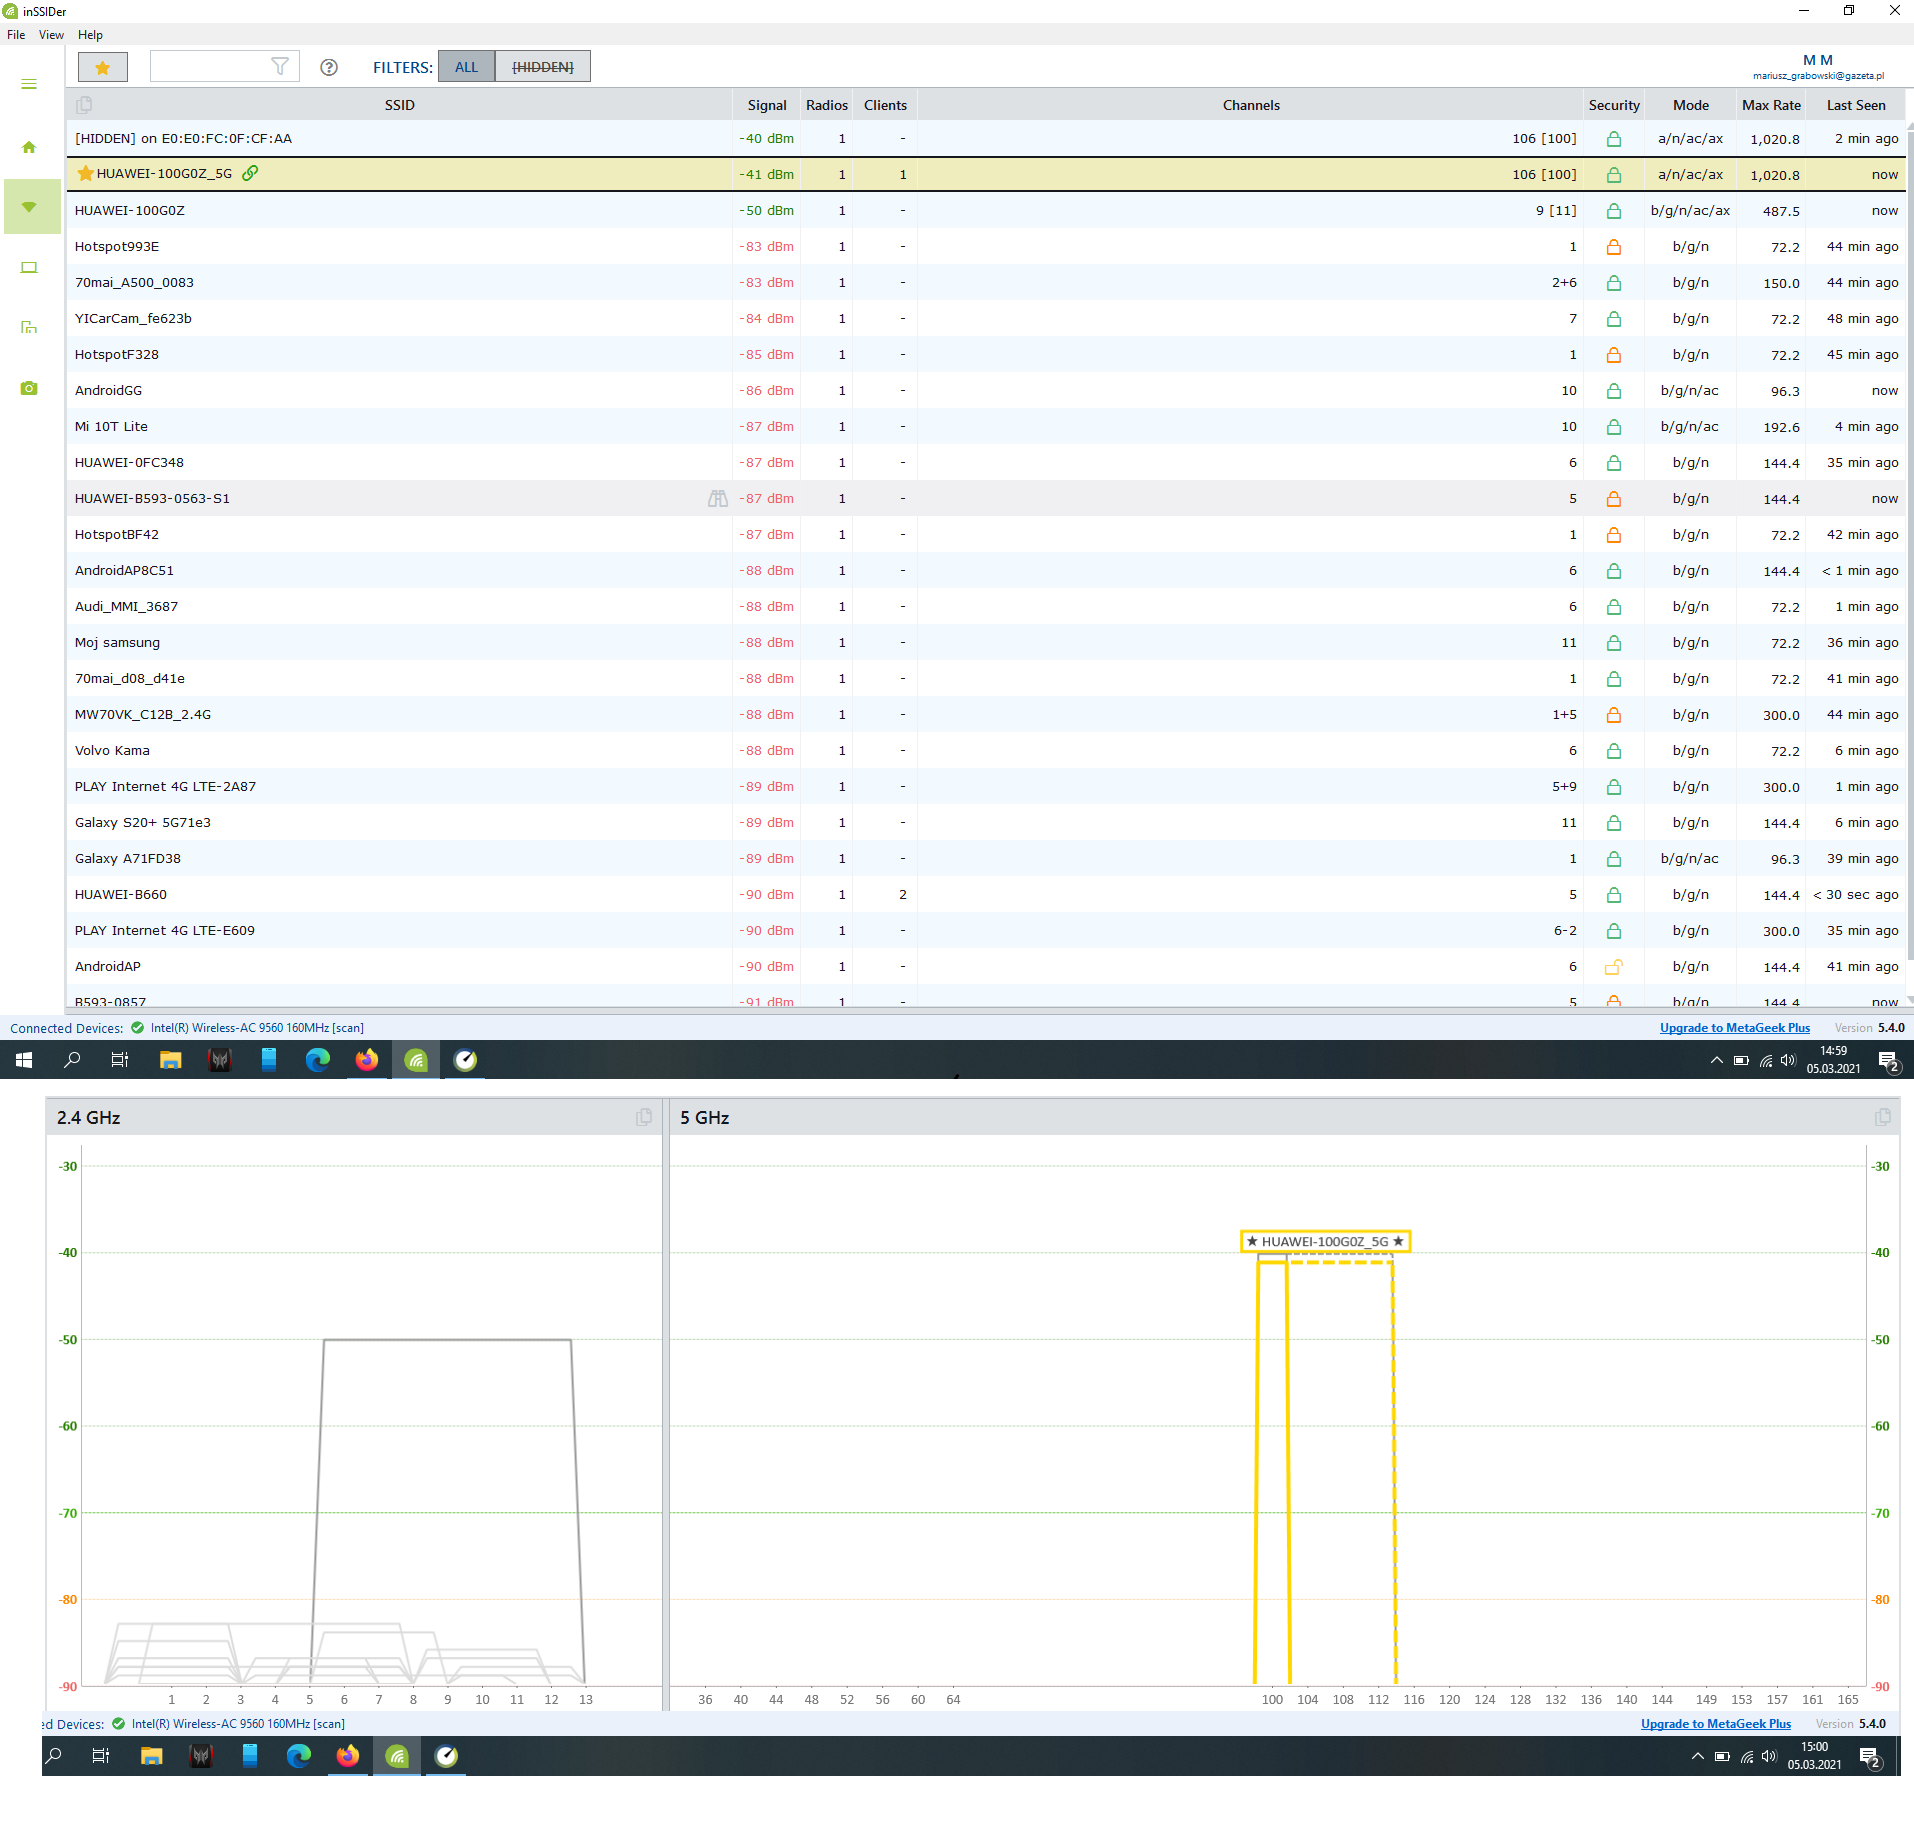
Task: Sort by the Radios column header
Action: point(827,105)
